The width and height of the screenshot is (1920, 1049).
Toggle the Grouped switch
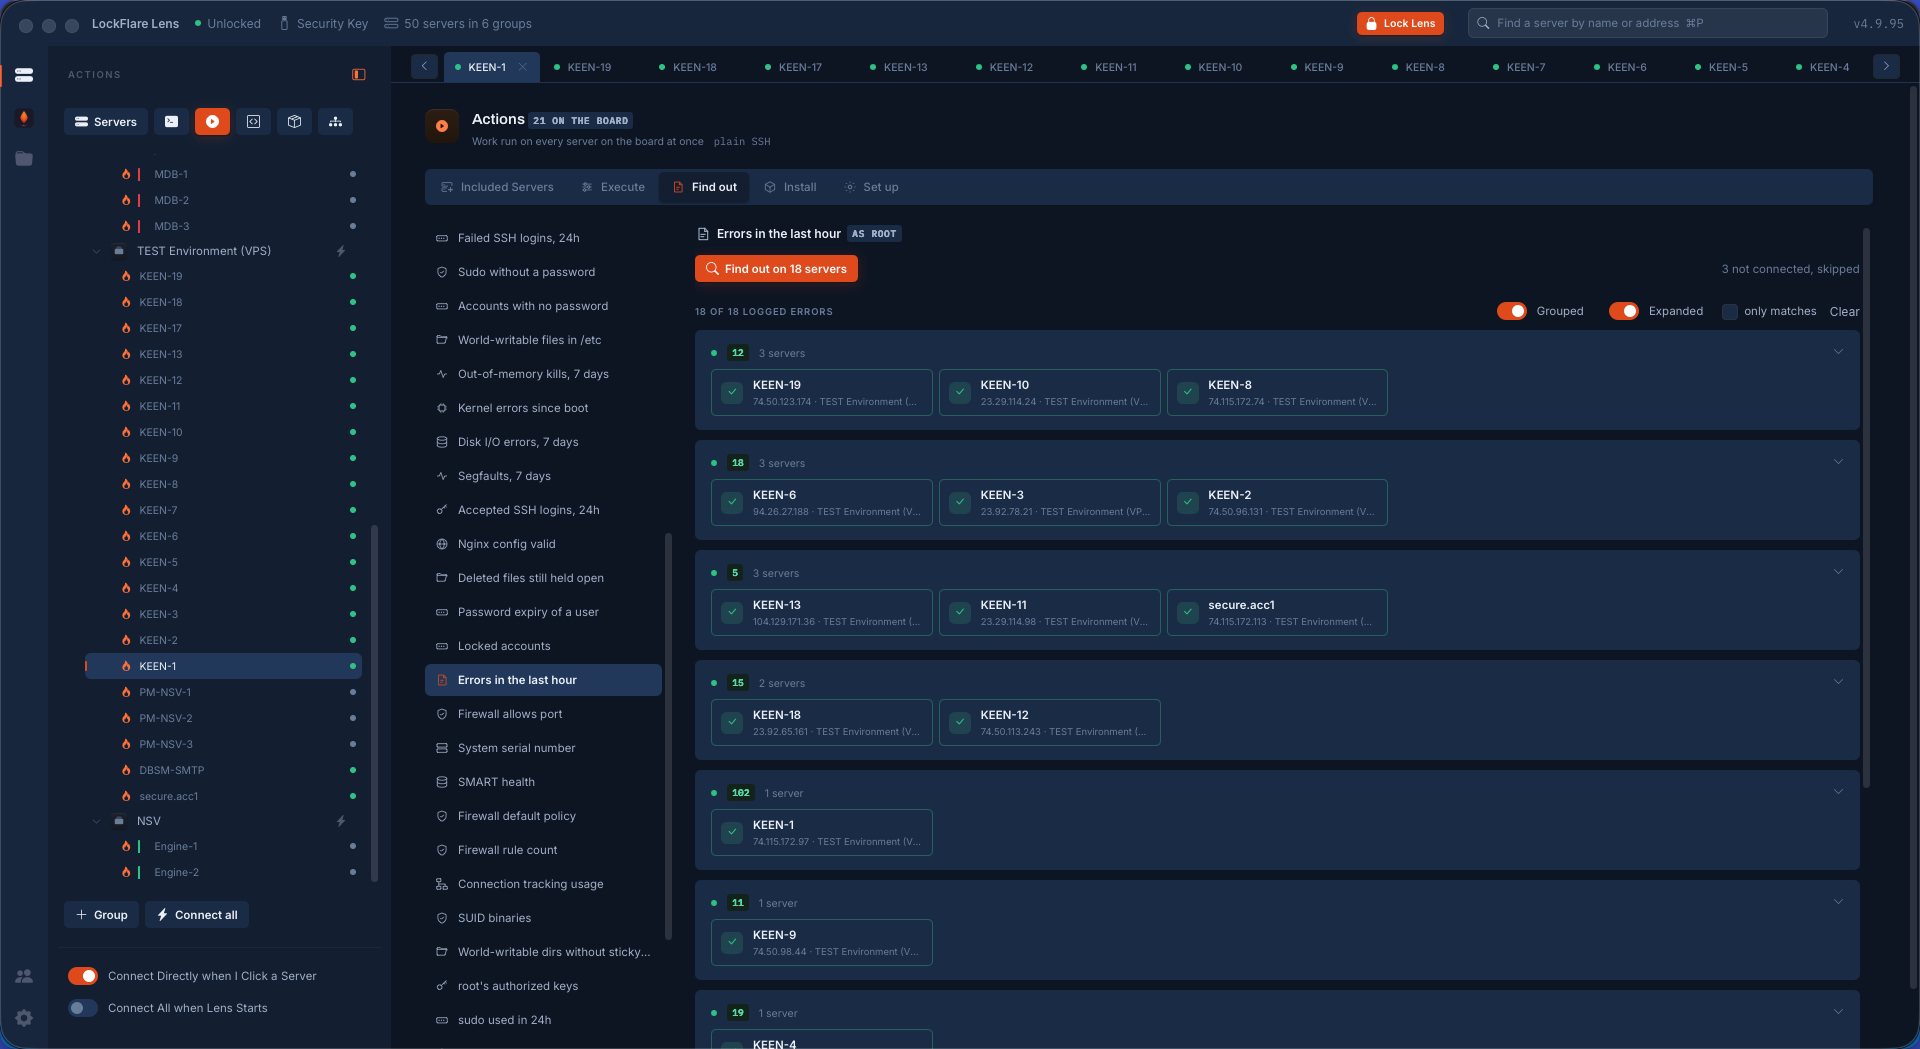point(1512,311)
